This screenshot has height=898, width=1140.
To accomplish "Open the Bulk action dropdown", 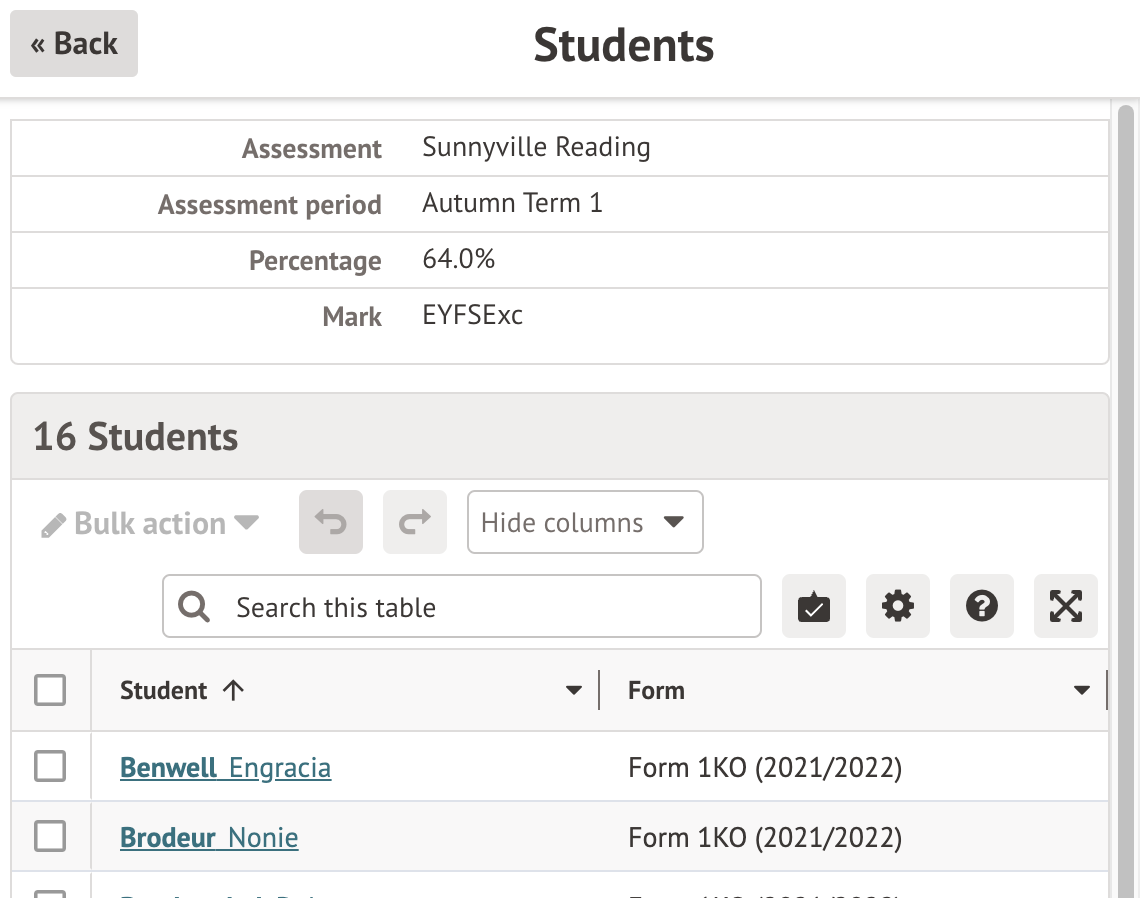I will [150, 524].
